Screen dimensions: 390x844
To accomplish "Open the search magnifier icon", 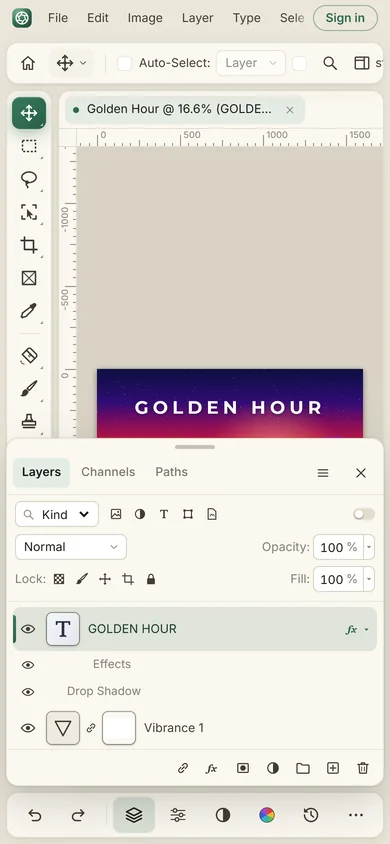I will tap(330, 64).
